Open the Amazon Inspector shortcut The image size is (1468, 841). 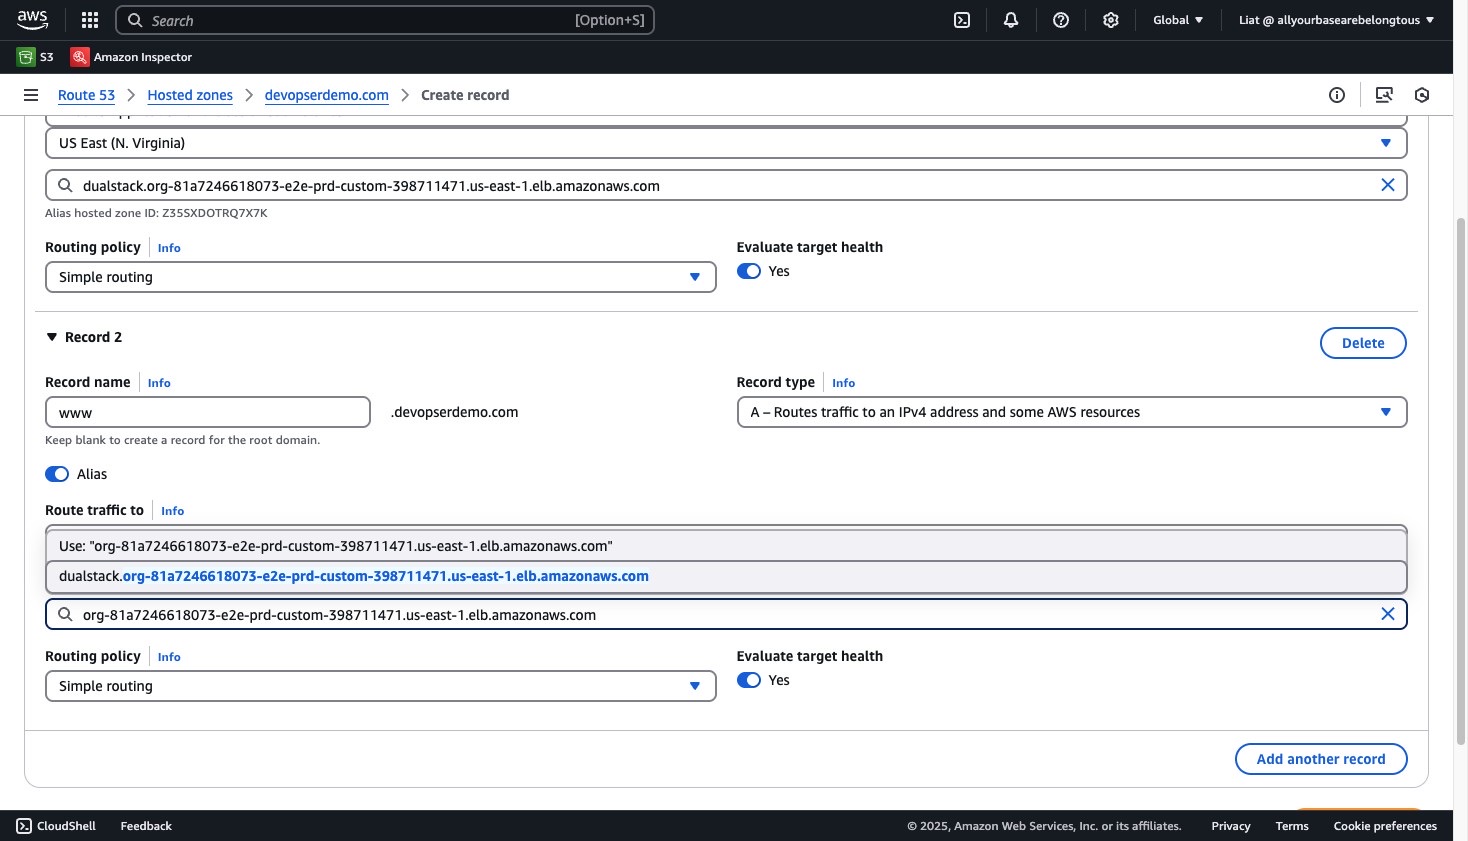tap(131, 57)
